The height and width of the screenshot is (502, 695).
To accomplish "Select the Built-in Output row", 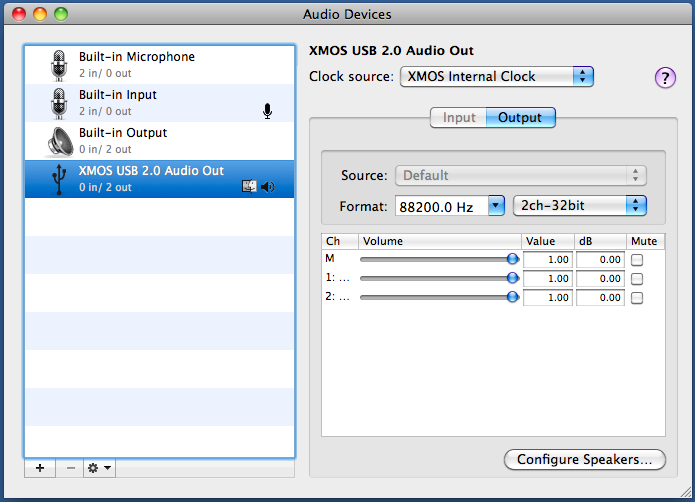I will pyautogui.click(x=160, y=141).
